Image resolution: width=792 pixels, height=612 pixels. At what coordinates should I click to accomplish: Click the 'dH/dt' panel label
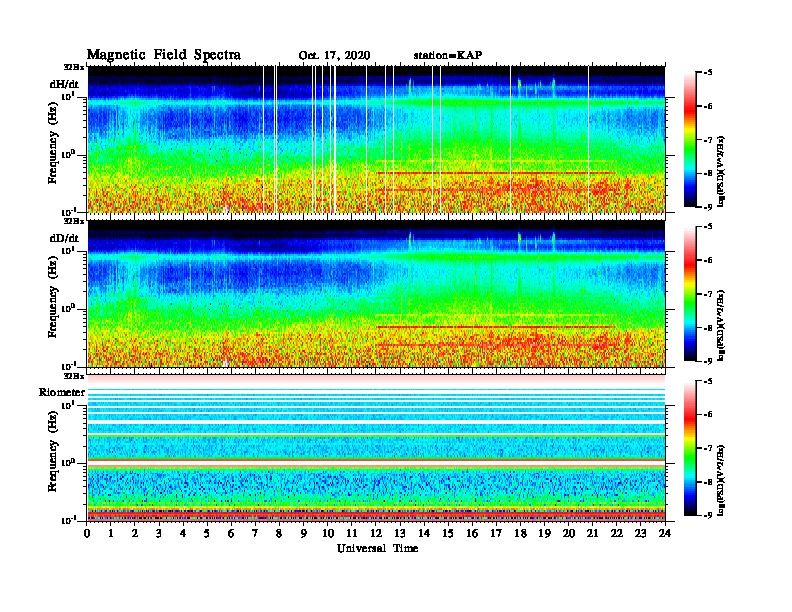pos(64,84)
